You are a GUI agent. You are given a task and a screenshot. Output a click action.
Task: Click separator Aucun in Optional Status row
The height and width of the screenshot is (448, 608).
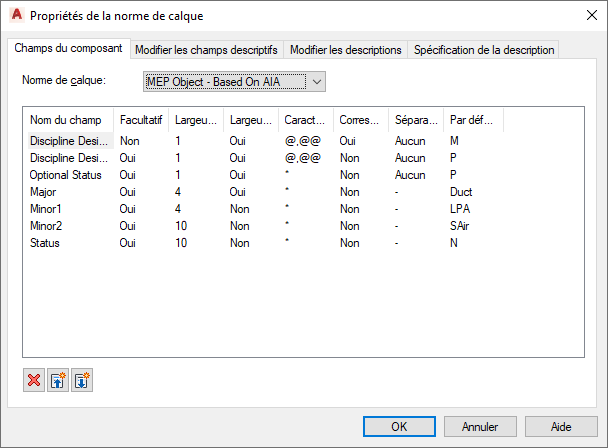tap(410, 175)
